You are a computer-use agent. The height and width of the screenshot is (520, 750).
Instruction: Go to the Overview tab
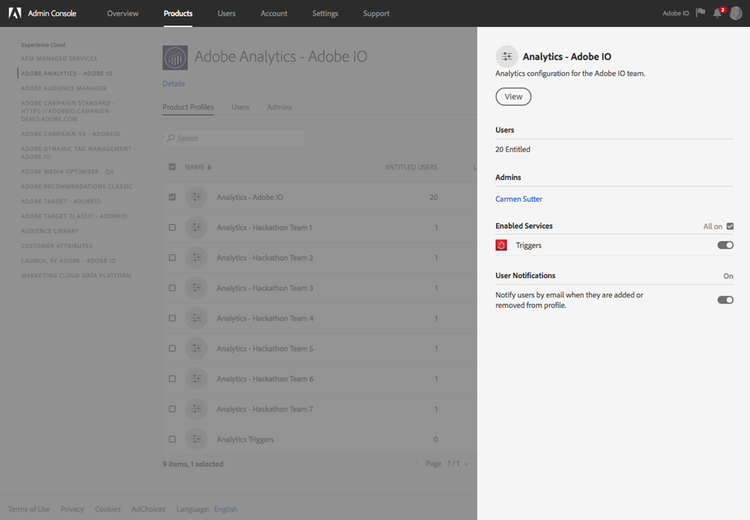(x=123, y=13)
